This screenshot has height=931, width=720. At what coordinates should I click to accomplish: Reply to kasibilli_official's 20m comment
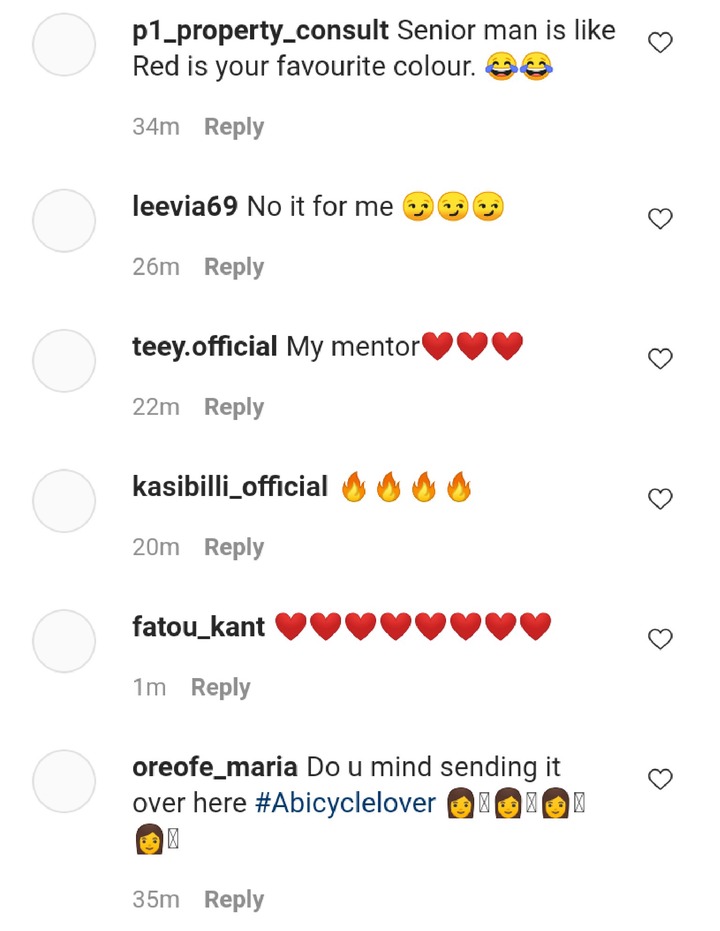[234, 547]
